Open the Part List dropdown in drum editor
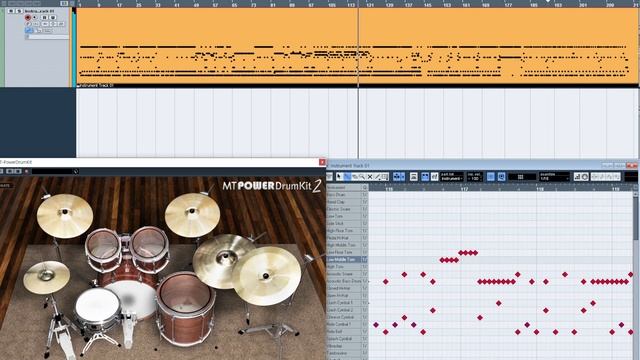The image size is (640, 360). point(452,177)
